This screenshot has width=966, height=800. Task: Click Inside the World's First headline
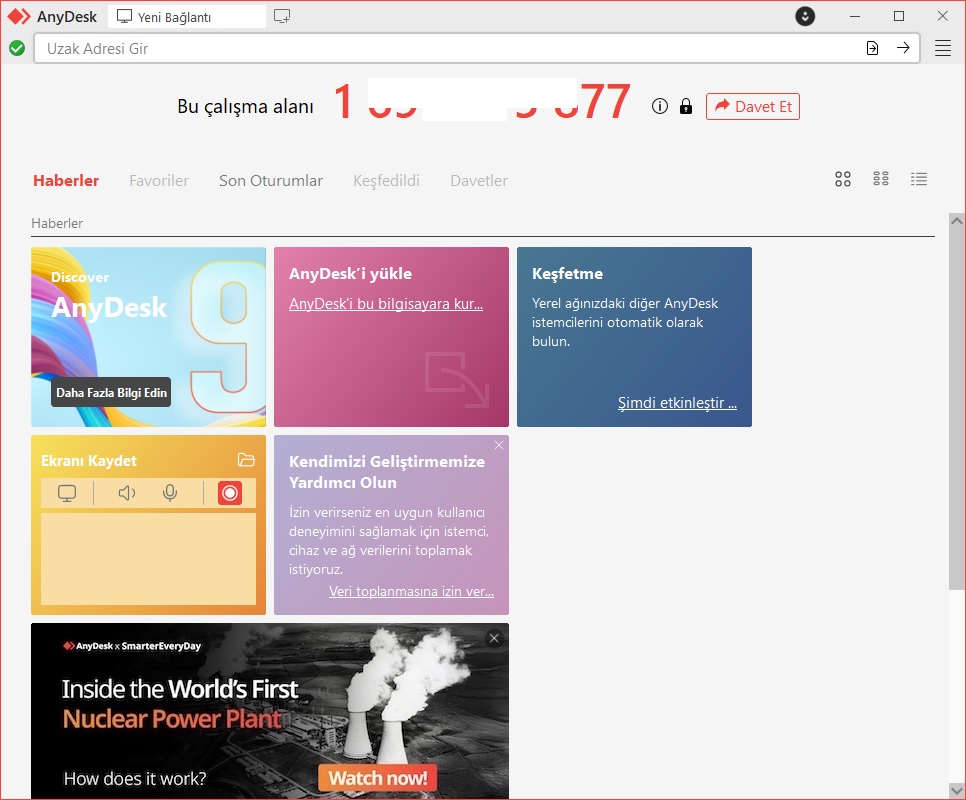click(x=180, y=689)
